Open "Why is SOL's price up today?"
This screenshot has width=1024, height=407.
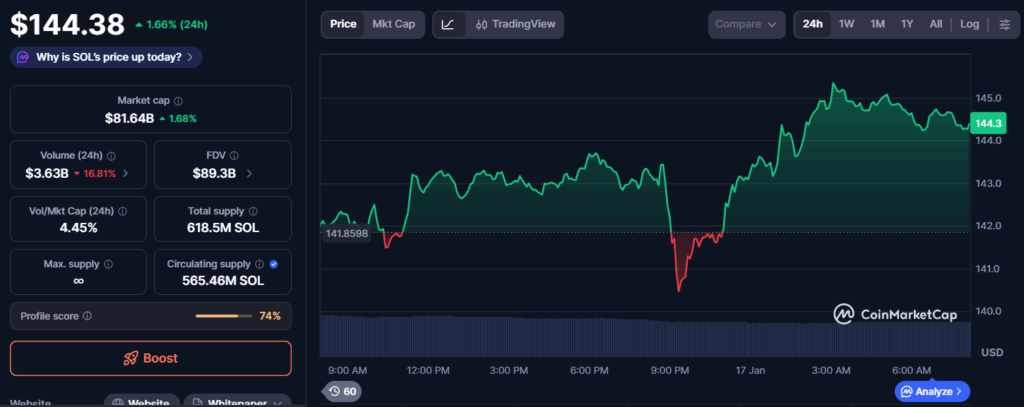coord(106,57)
